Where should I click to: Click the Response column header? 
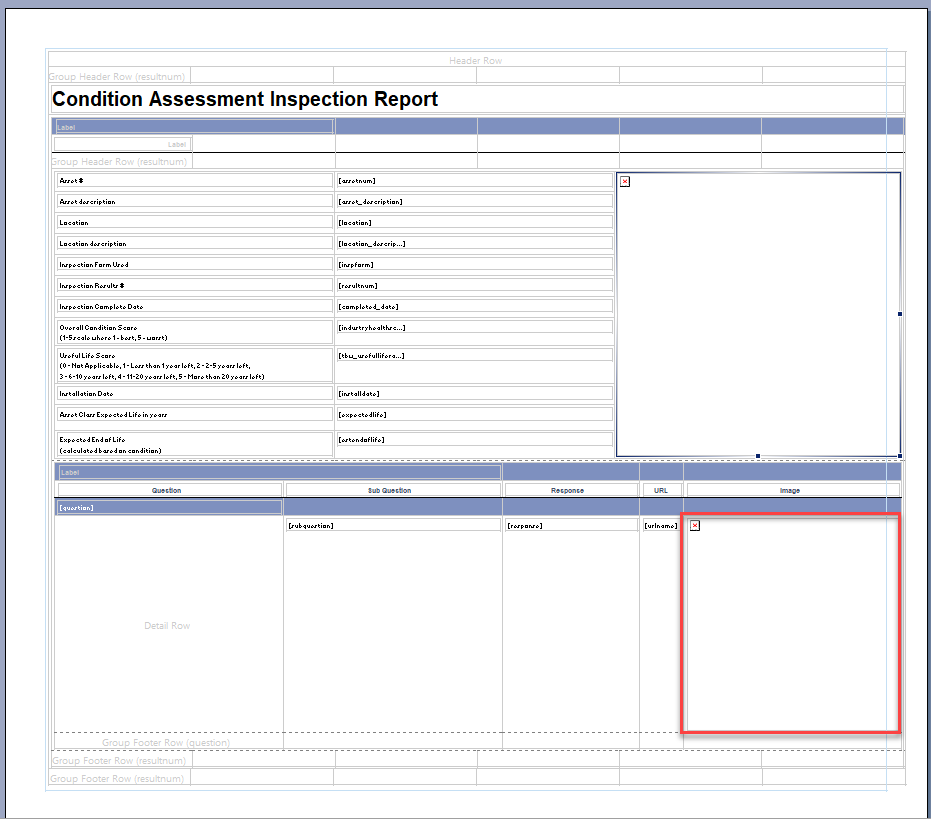tap(571, 490)
